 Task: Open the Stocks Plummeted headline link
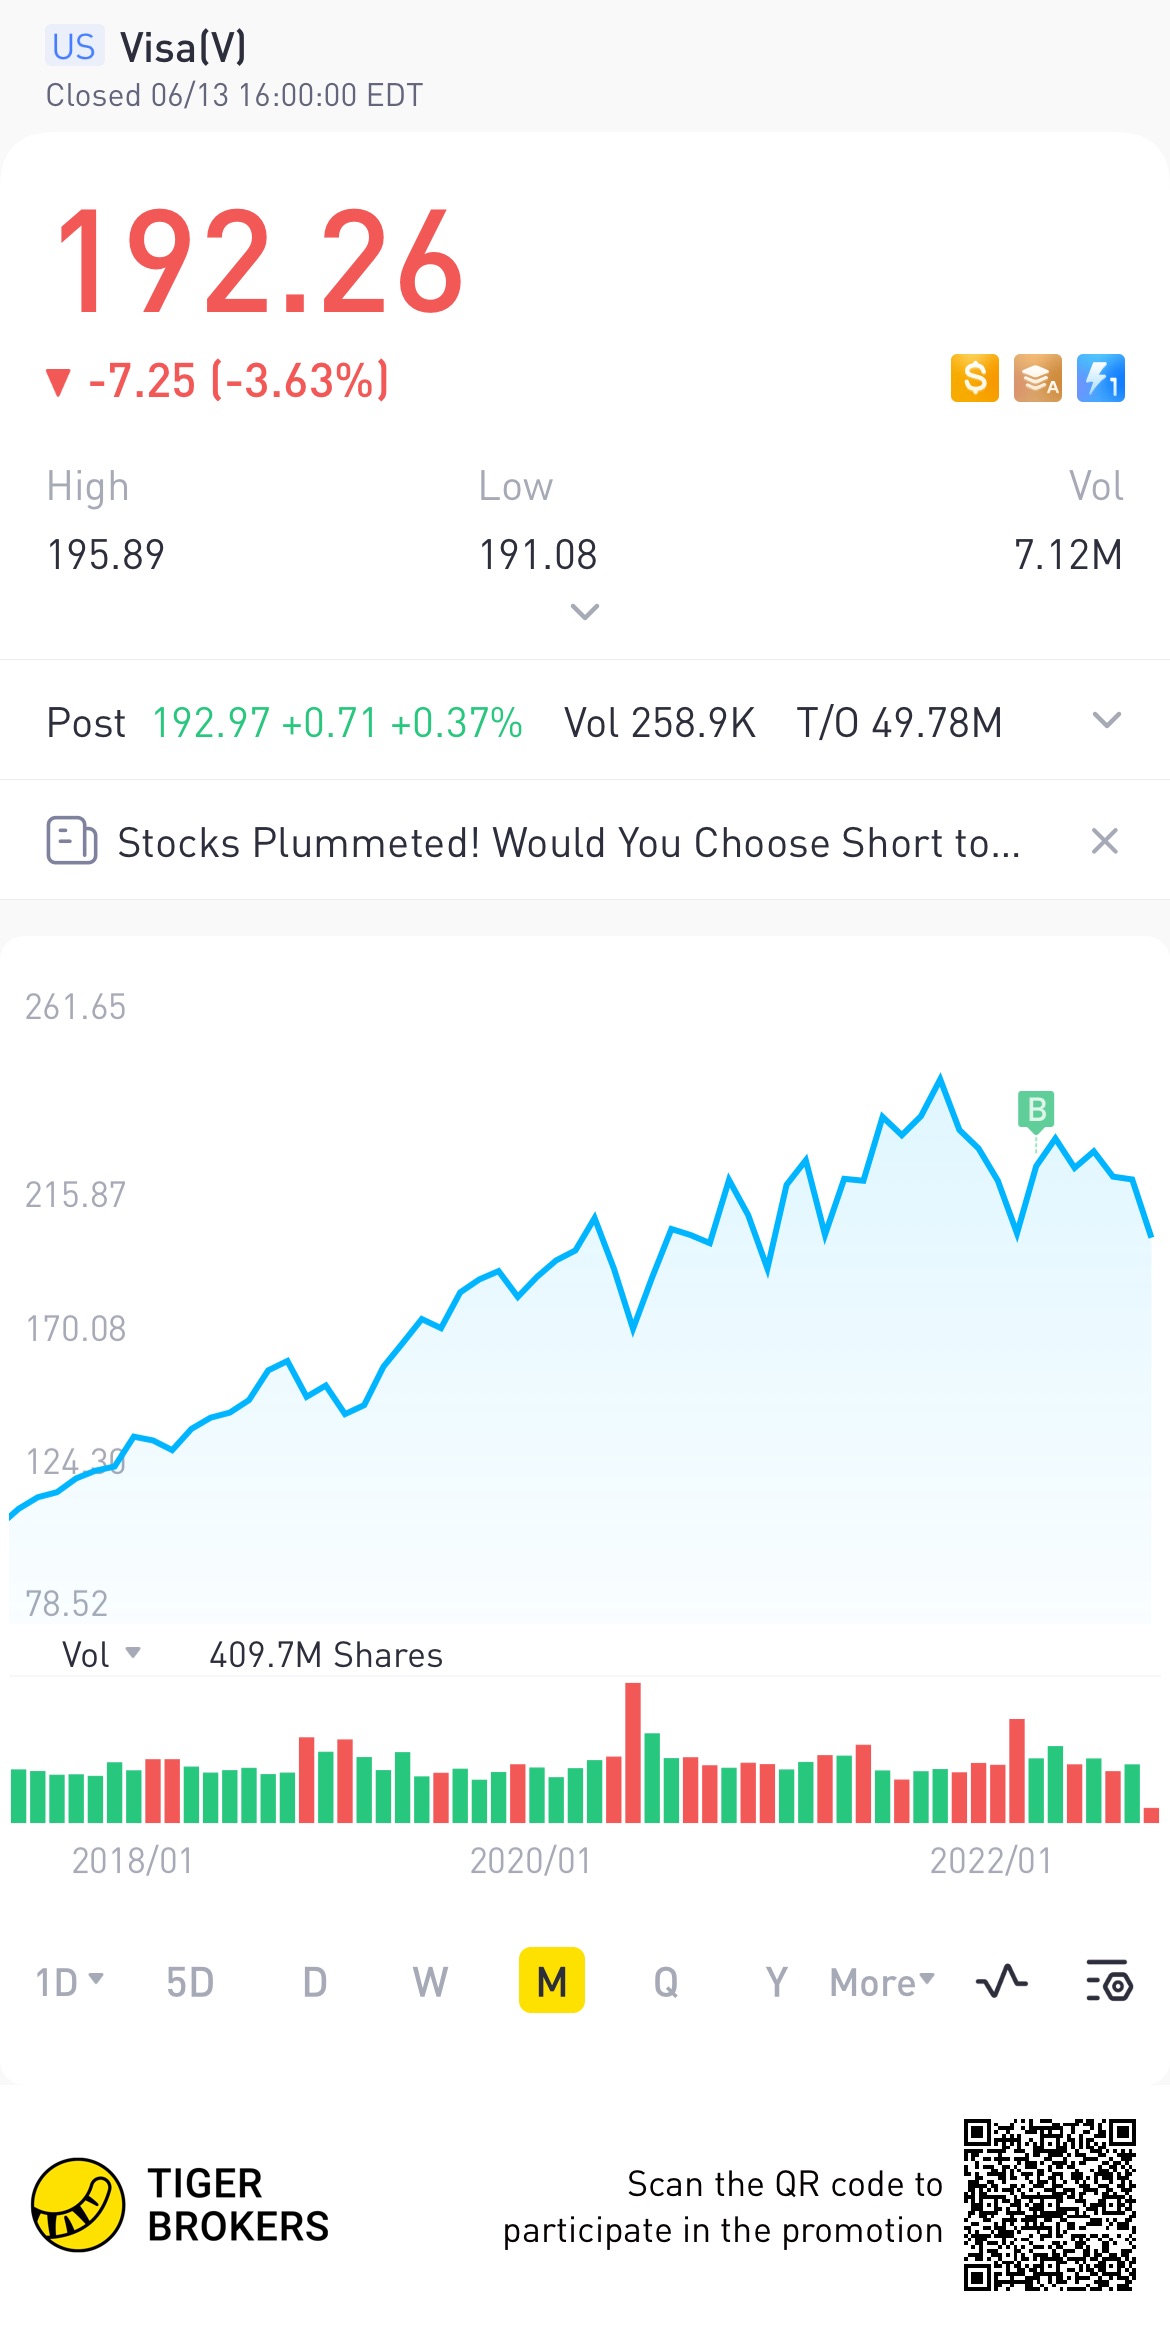[568, 842]
